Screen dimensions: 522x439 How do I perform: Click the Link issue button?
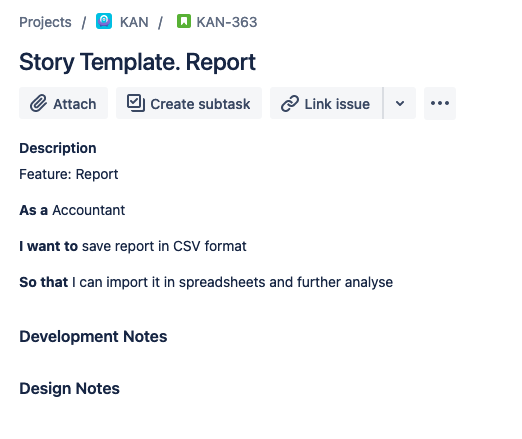pos(326,103)
